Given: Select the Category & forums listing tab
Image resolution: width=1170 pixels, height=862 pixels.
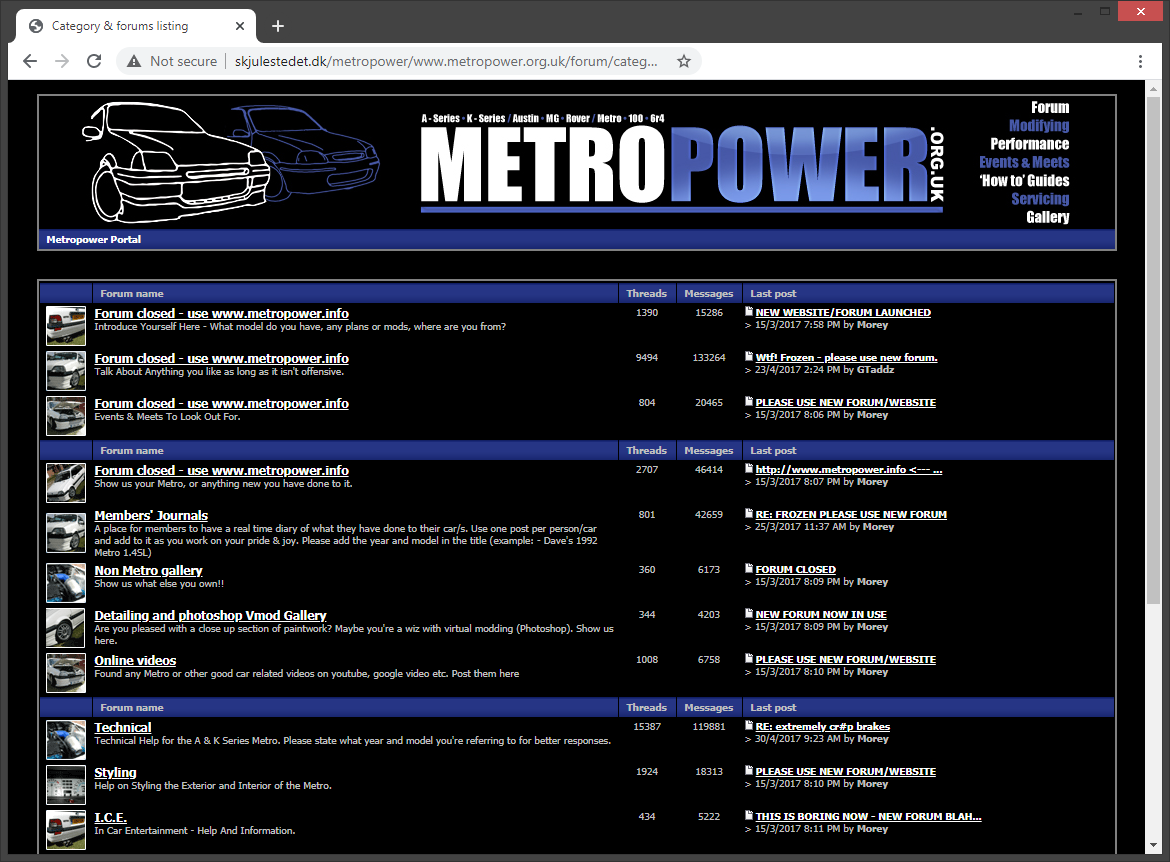Looking at the screenshot, I should pos(136,26).
